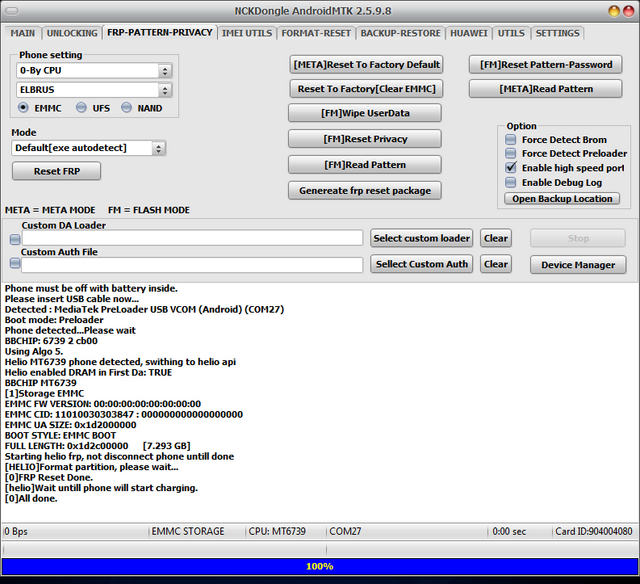640x584 pixels.
Task: Click Reset To Factory[Clear EMMC]
Action: click(x=366, y=89)
